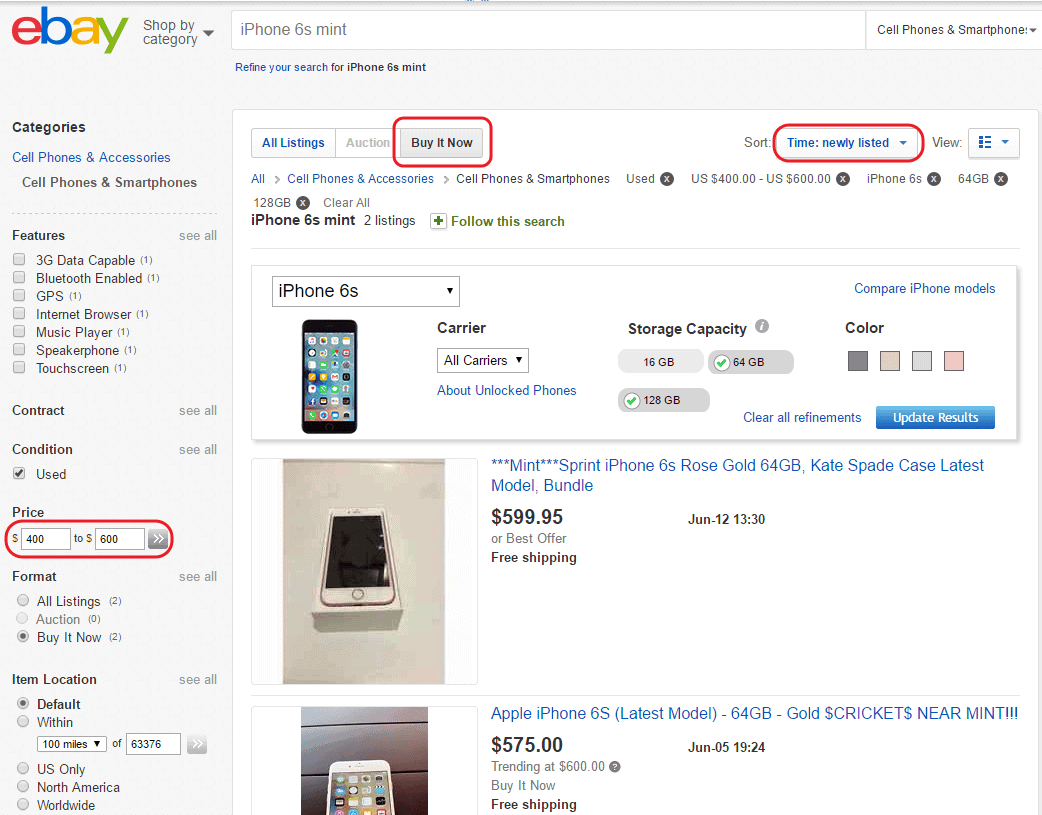Open the All Carriers dropdown
Viewport: 1042px width, 815px height.
tap(482, 360)
